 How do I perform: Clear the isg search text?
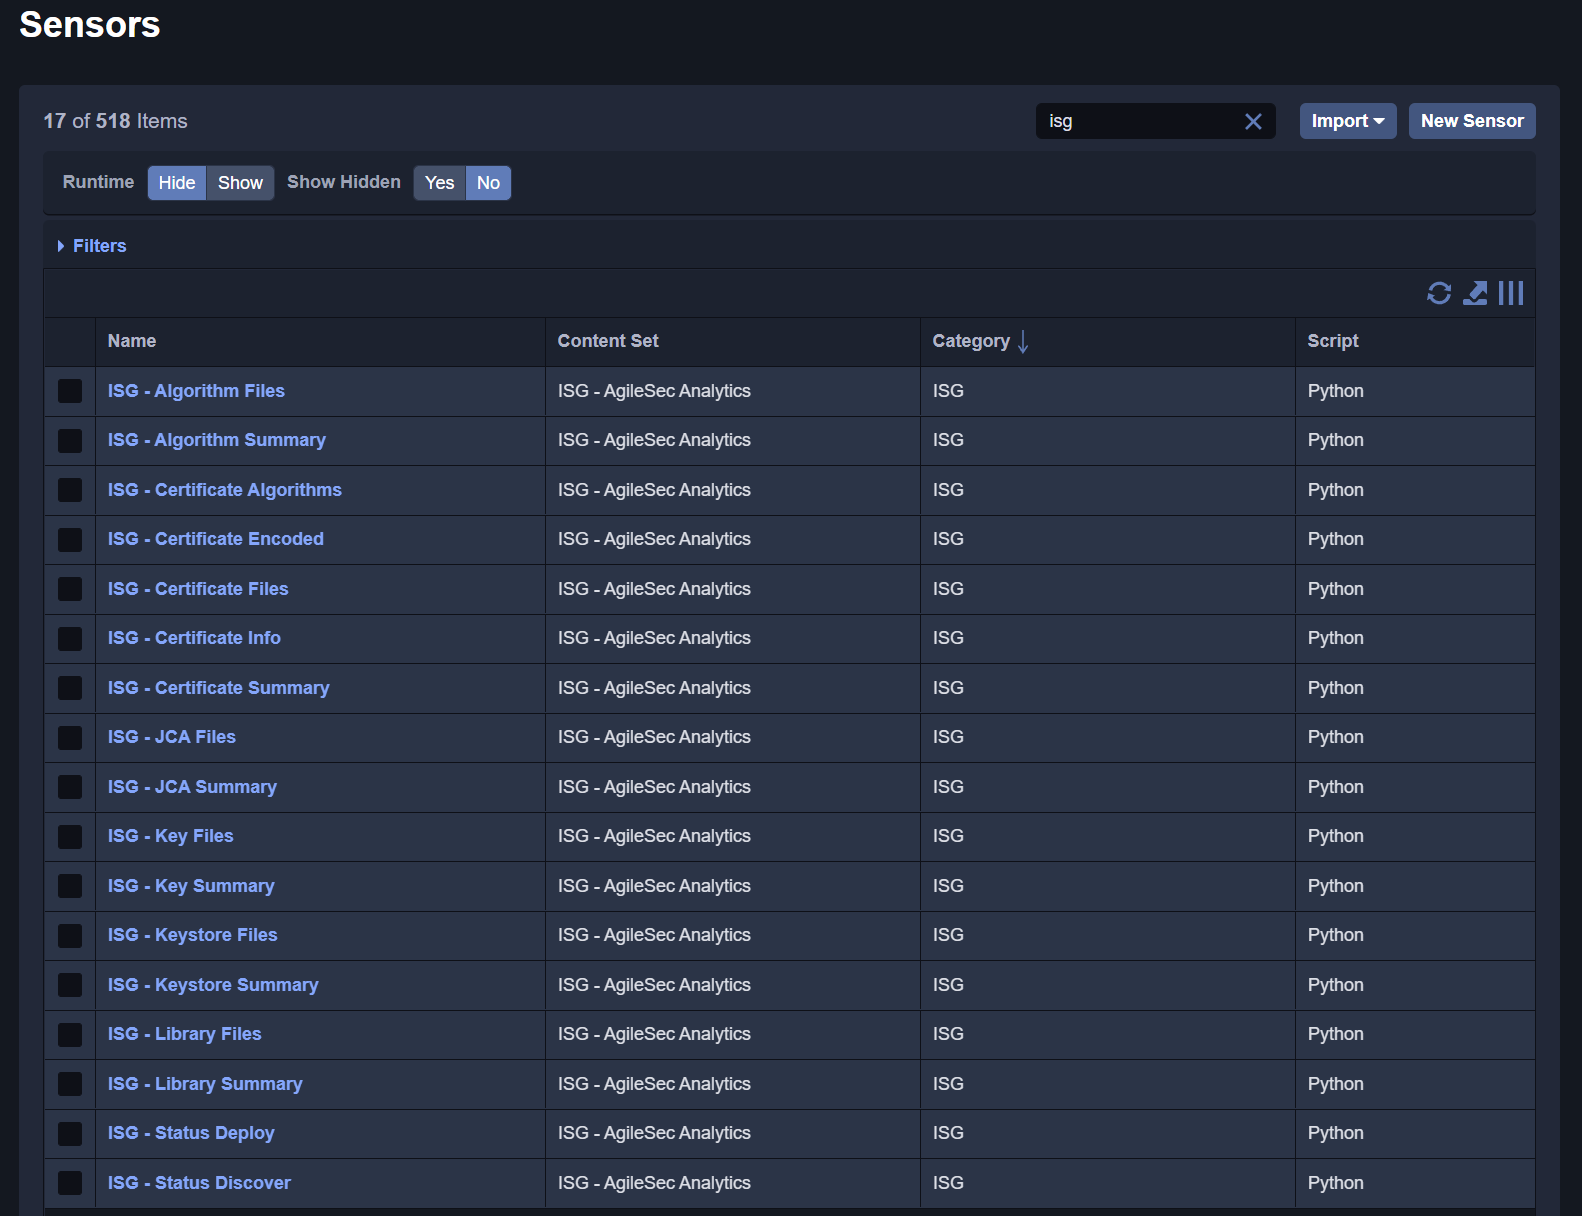[x=1253, y=121]
